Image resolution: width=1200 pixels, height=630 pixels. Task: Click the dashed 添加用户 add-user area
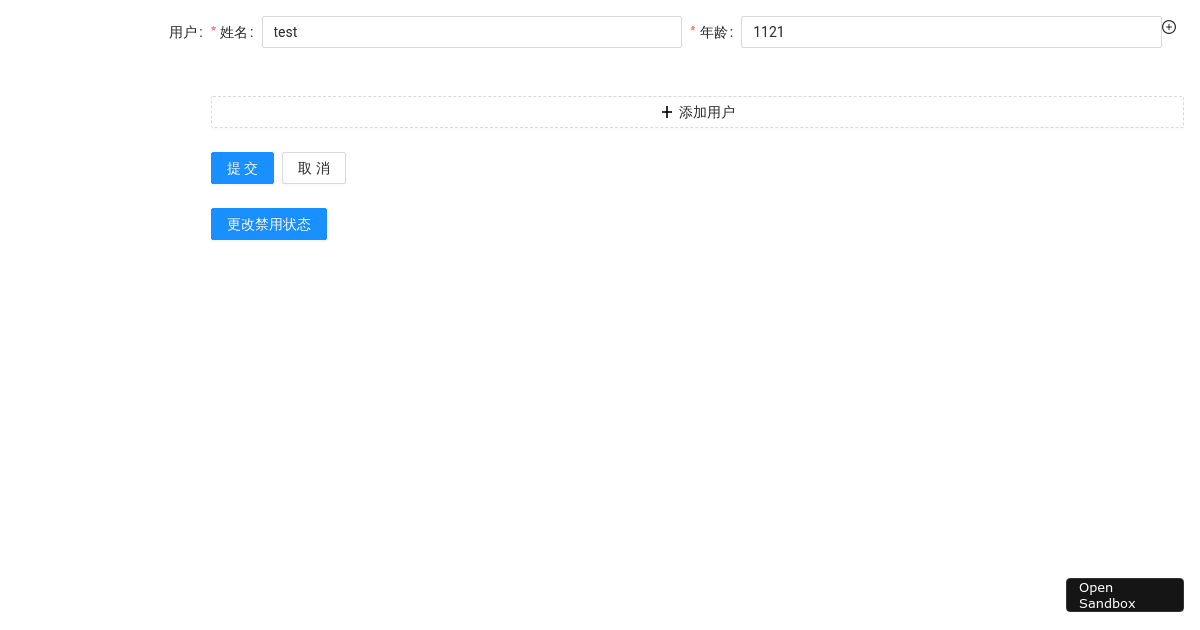pos(697,112)
